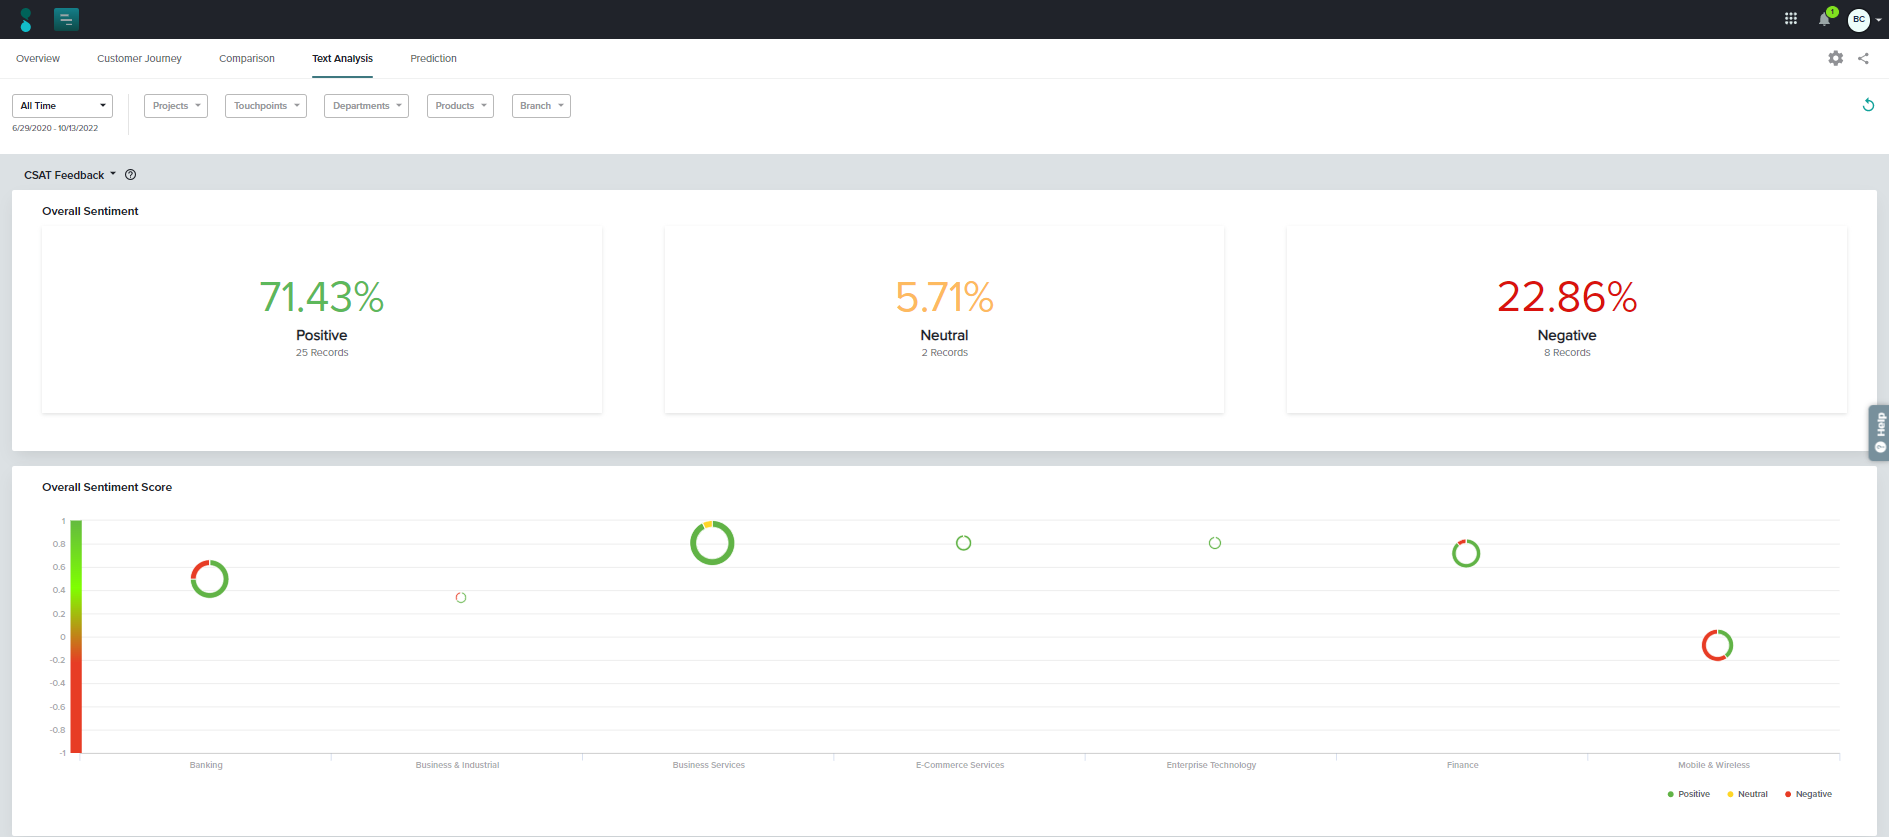Click the Business Services donut marker
Viewport: 1890px width, 840px height.
click(712, 543)
